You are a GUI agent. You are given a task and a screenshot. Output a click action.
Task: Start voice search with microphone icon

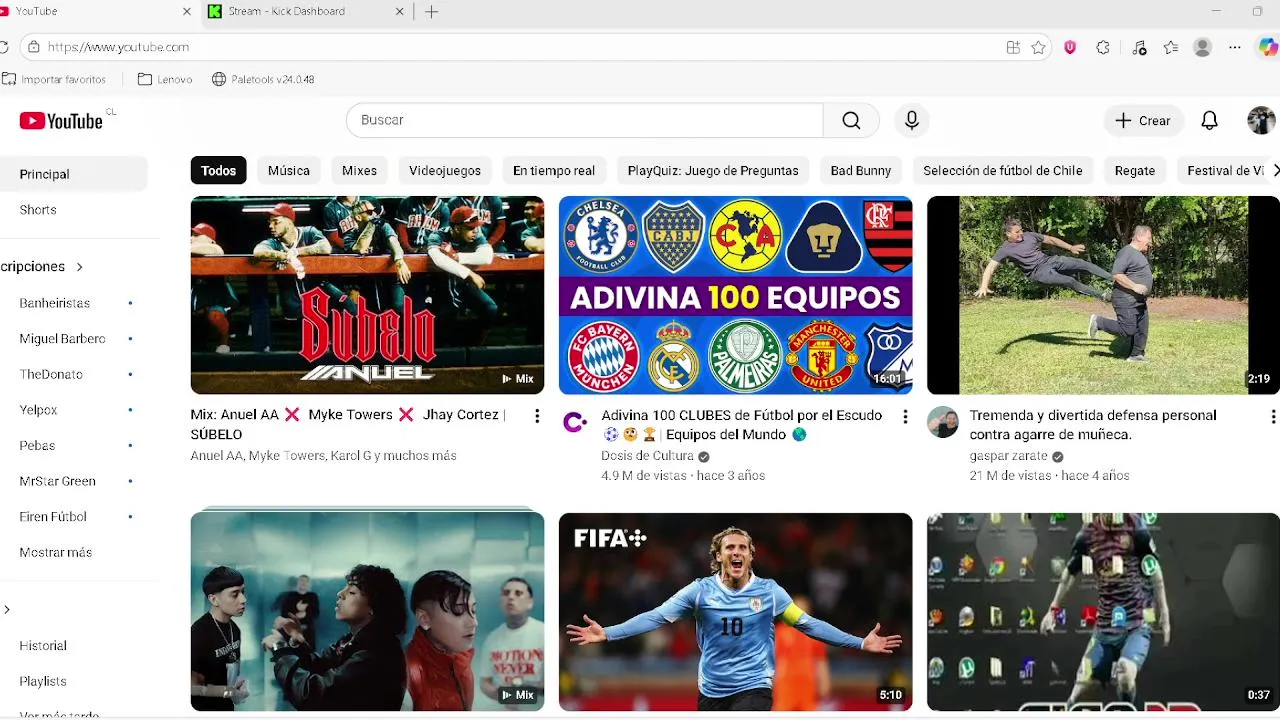[911, 120]
